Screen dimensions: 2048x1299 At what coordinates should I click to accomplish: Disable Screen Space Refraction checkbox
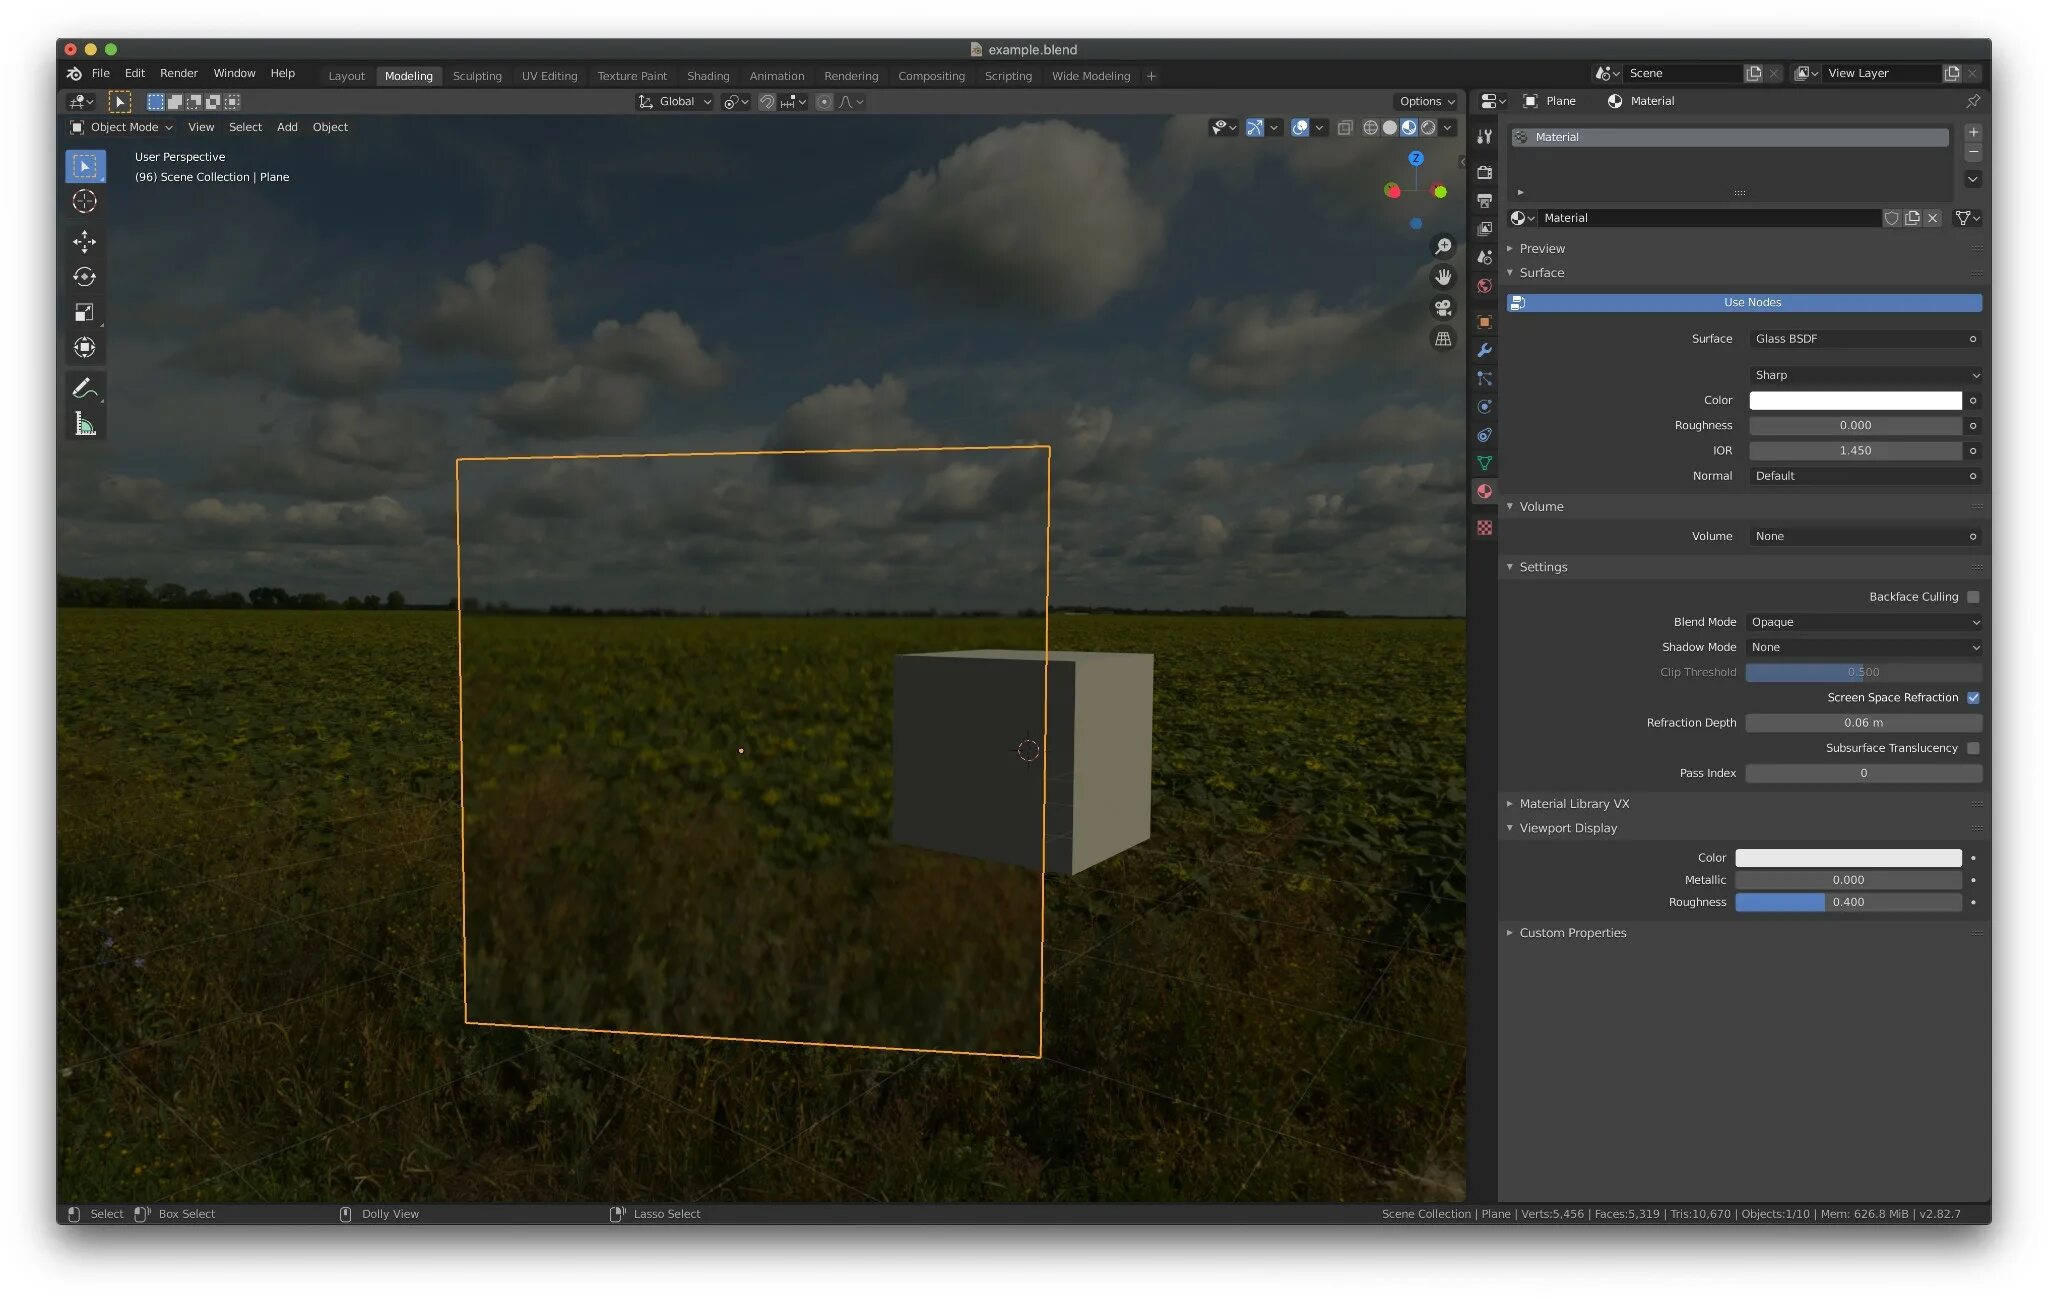pyautogui.click(x=1973, y=698)
